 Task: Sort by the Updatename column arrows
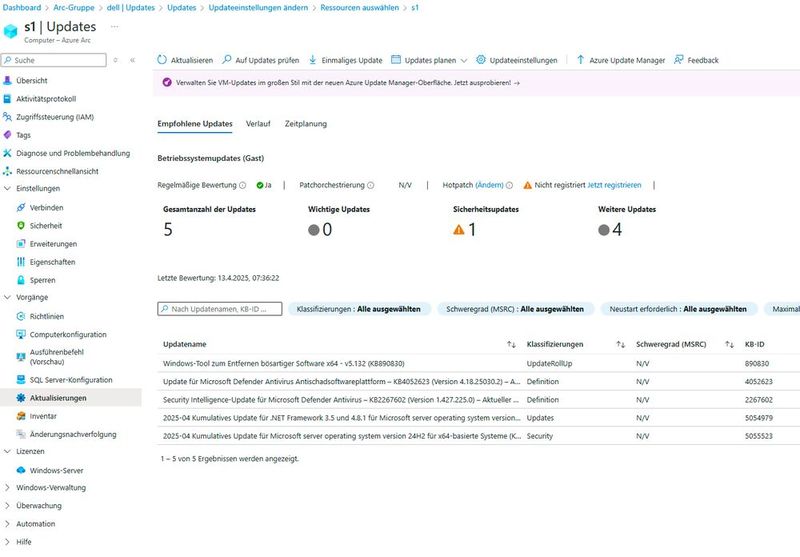[511, 345]
